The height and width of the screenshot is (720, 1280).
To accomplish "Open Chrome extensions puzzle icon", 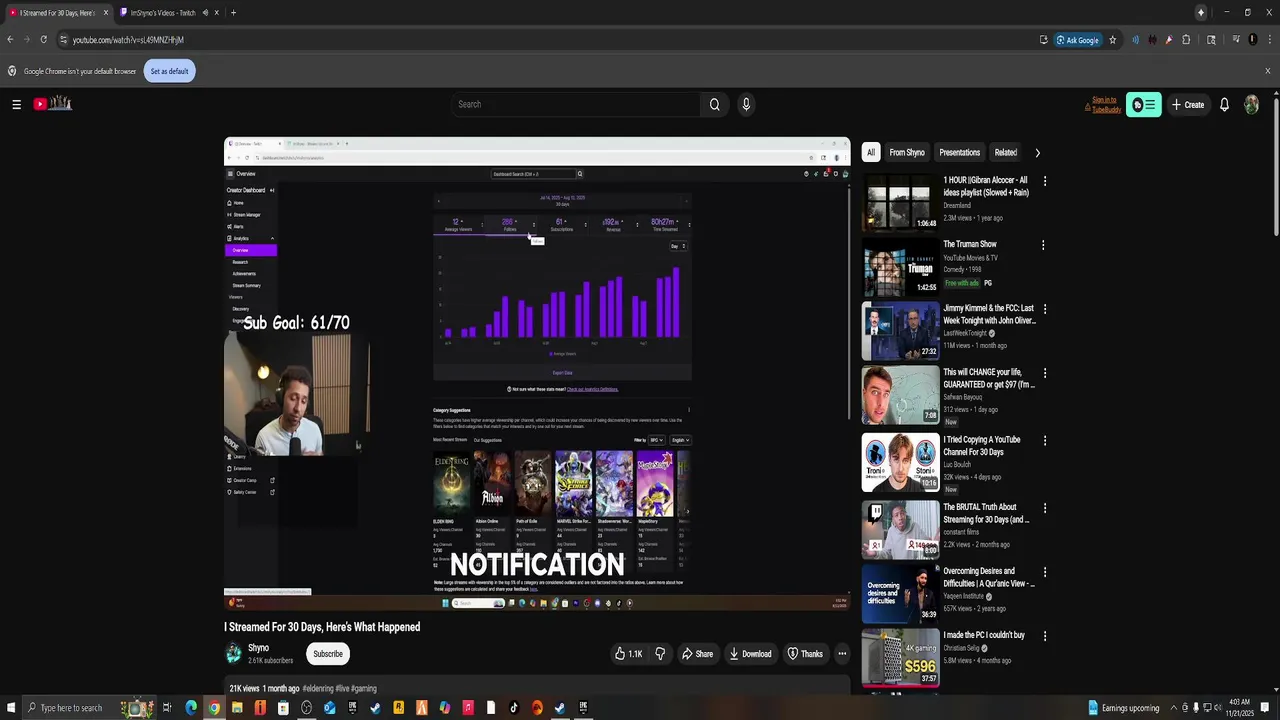I will pyautogui.click(x=1186, y=40).
